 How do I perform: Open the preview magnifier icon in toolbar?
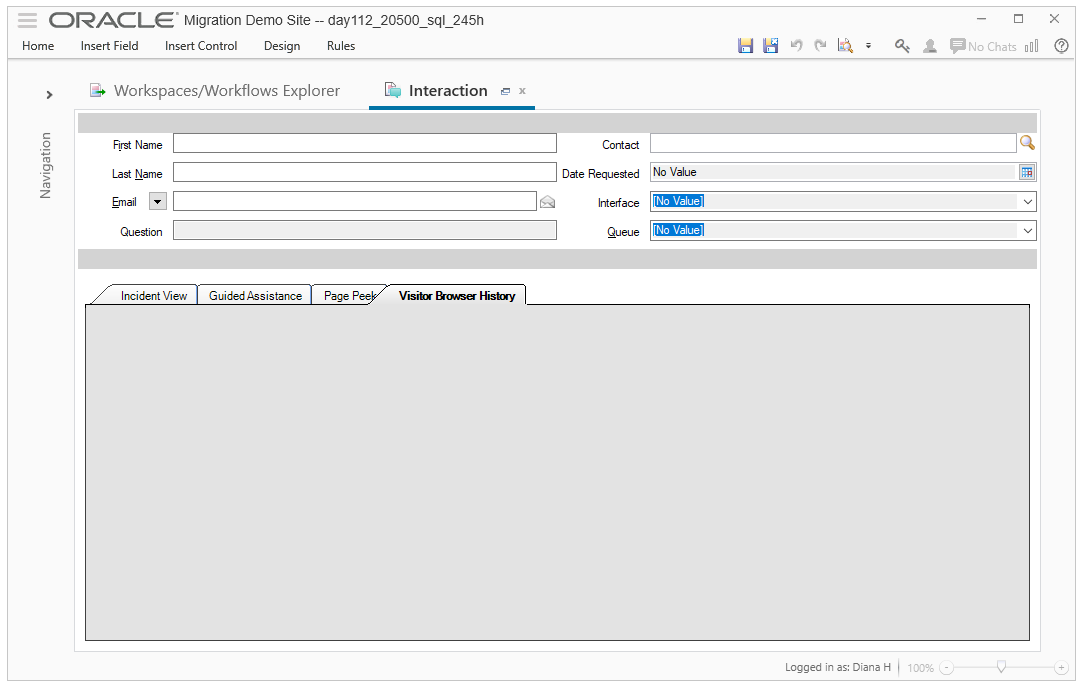tap(845, 46)
